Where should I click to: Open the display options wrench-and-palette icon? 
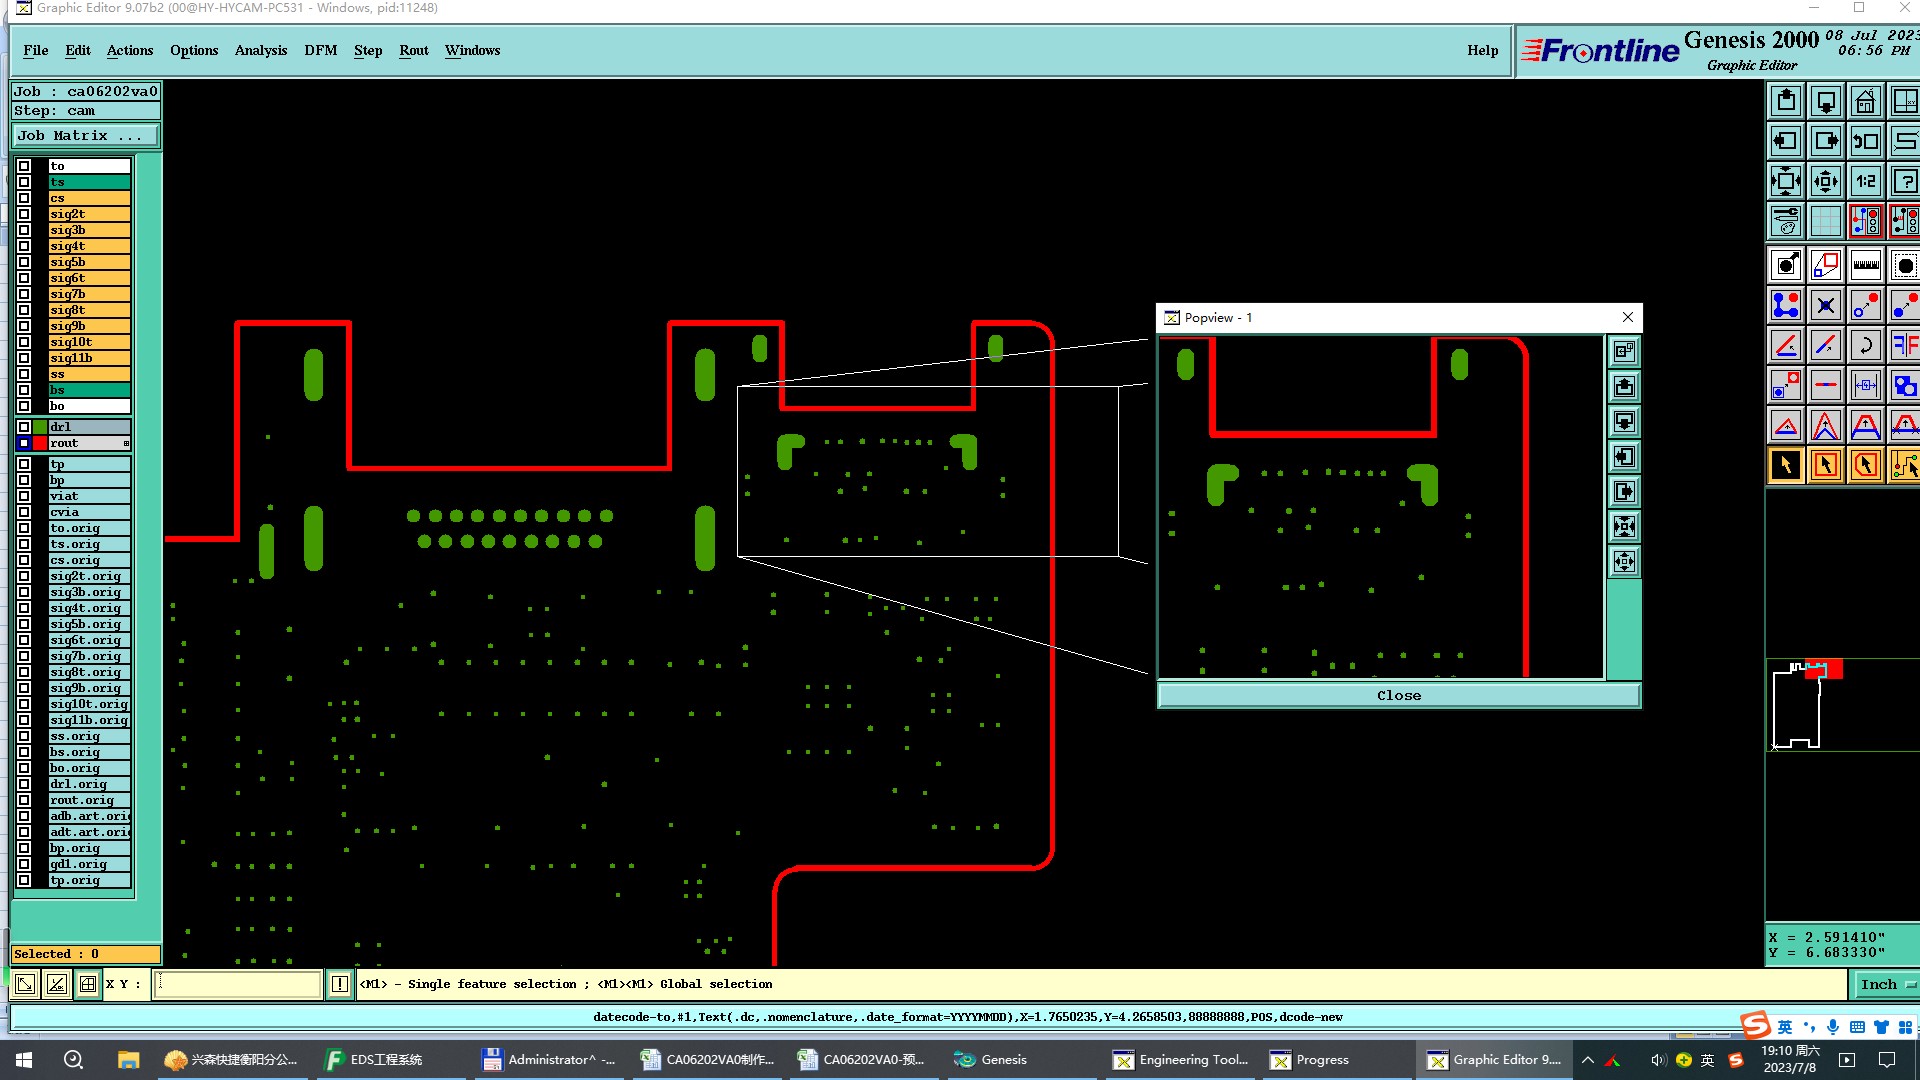pos(1786,221)
